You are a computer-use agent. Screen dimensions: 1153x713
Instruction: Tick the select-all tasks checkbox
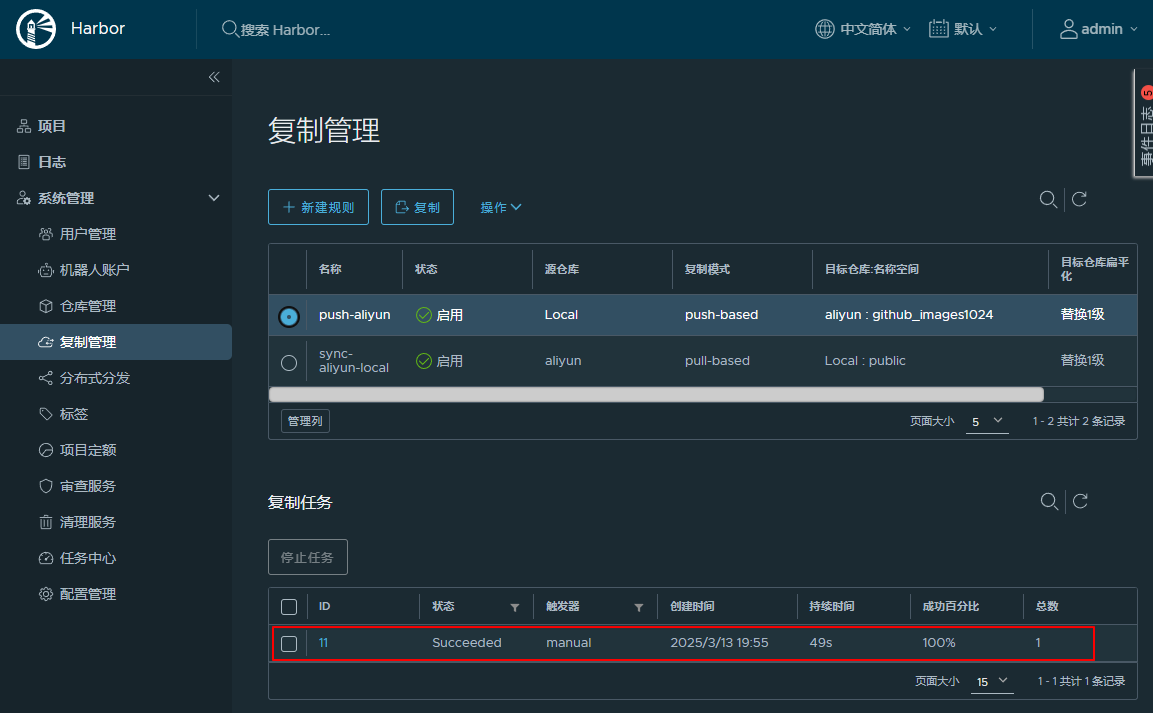289,607
